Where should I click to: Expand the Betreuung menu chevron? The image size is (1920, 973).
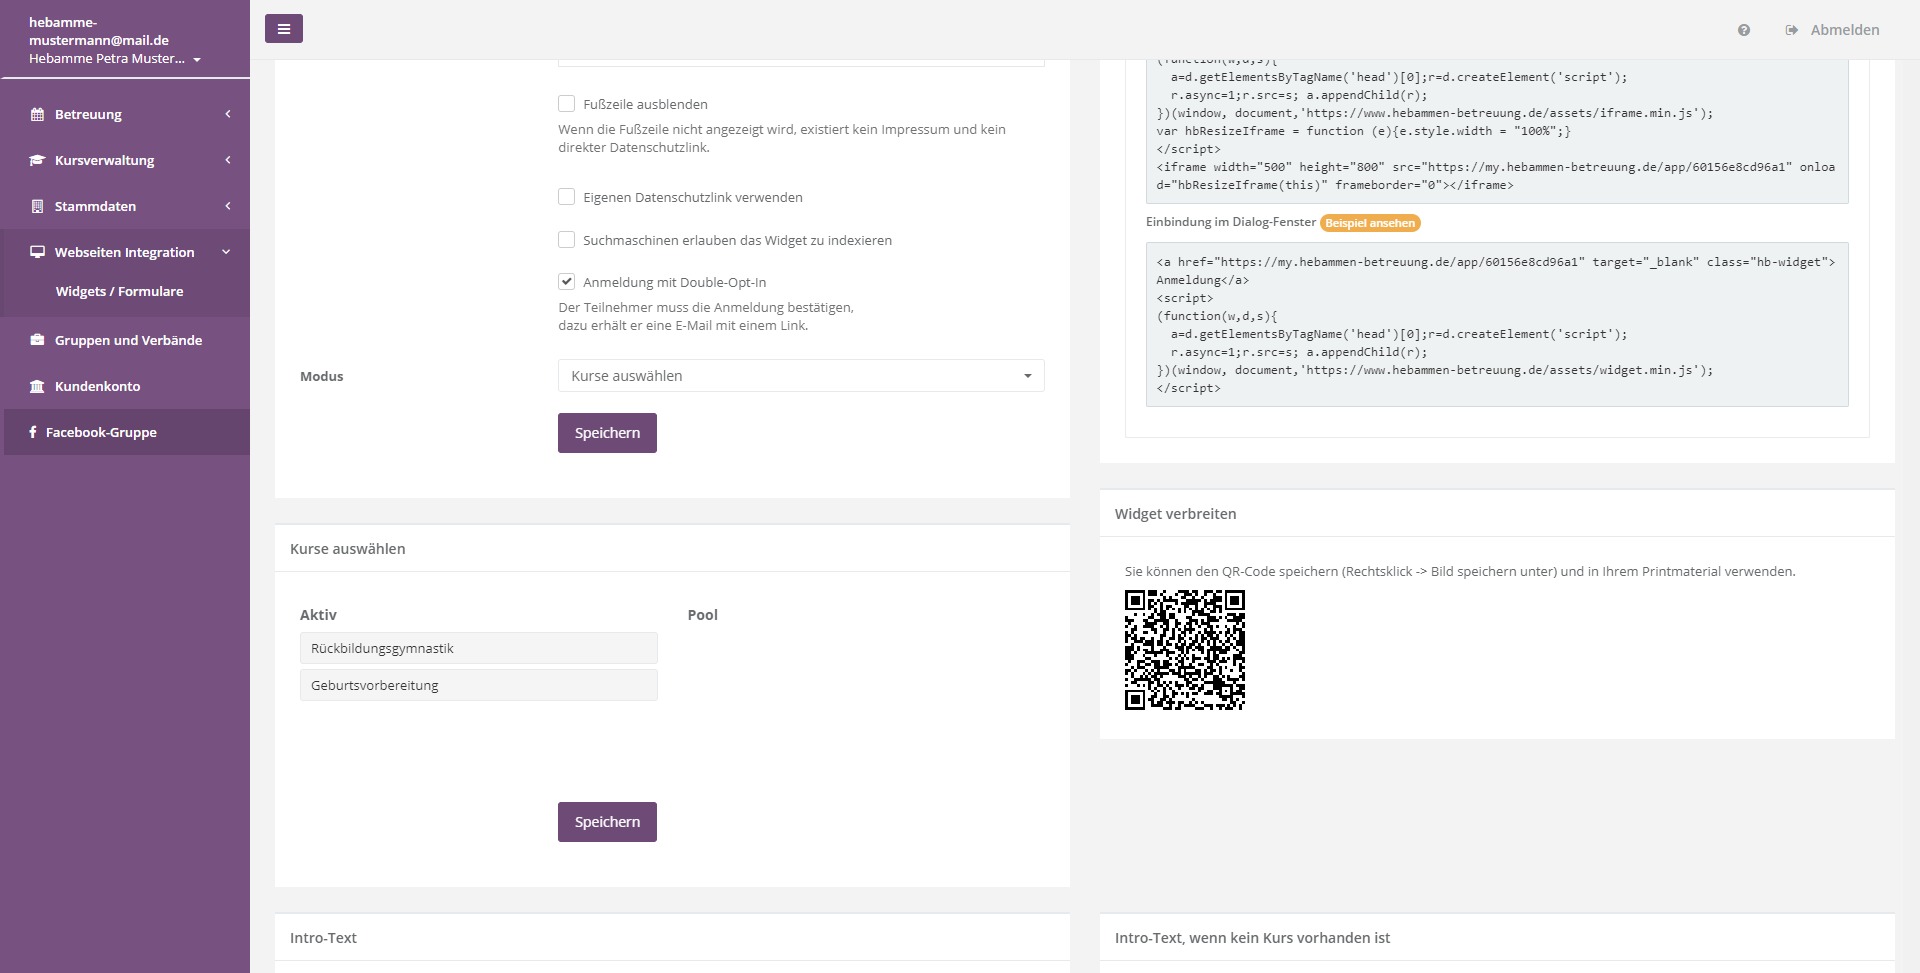click(228, 114)
